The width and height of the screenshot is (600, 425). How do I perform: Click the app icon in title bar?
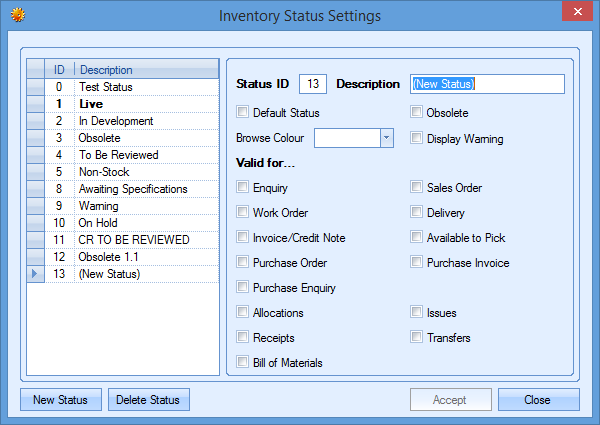coord(16,15)
